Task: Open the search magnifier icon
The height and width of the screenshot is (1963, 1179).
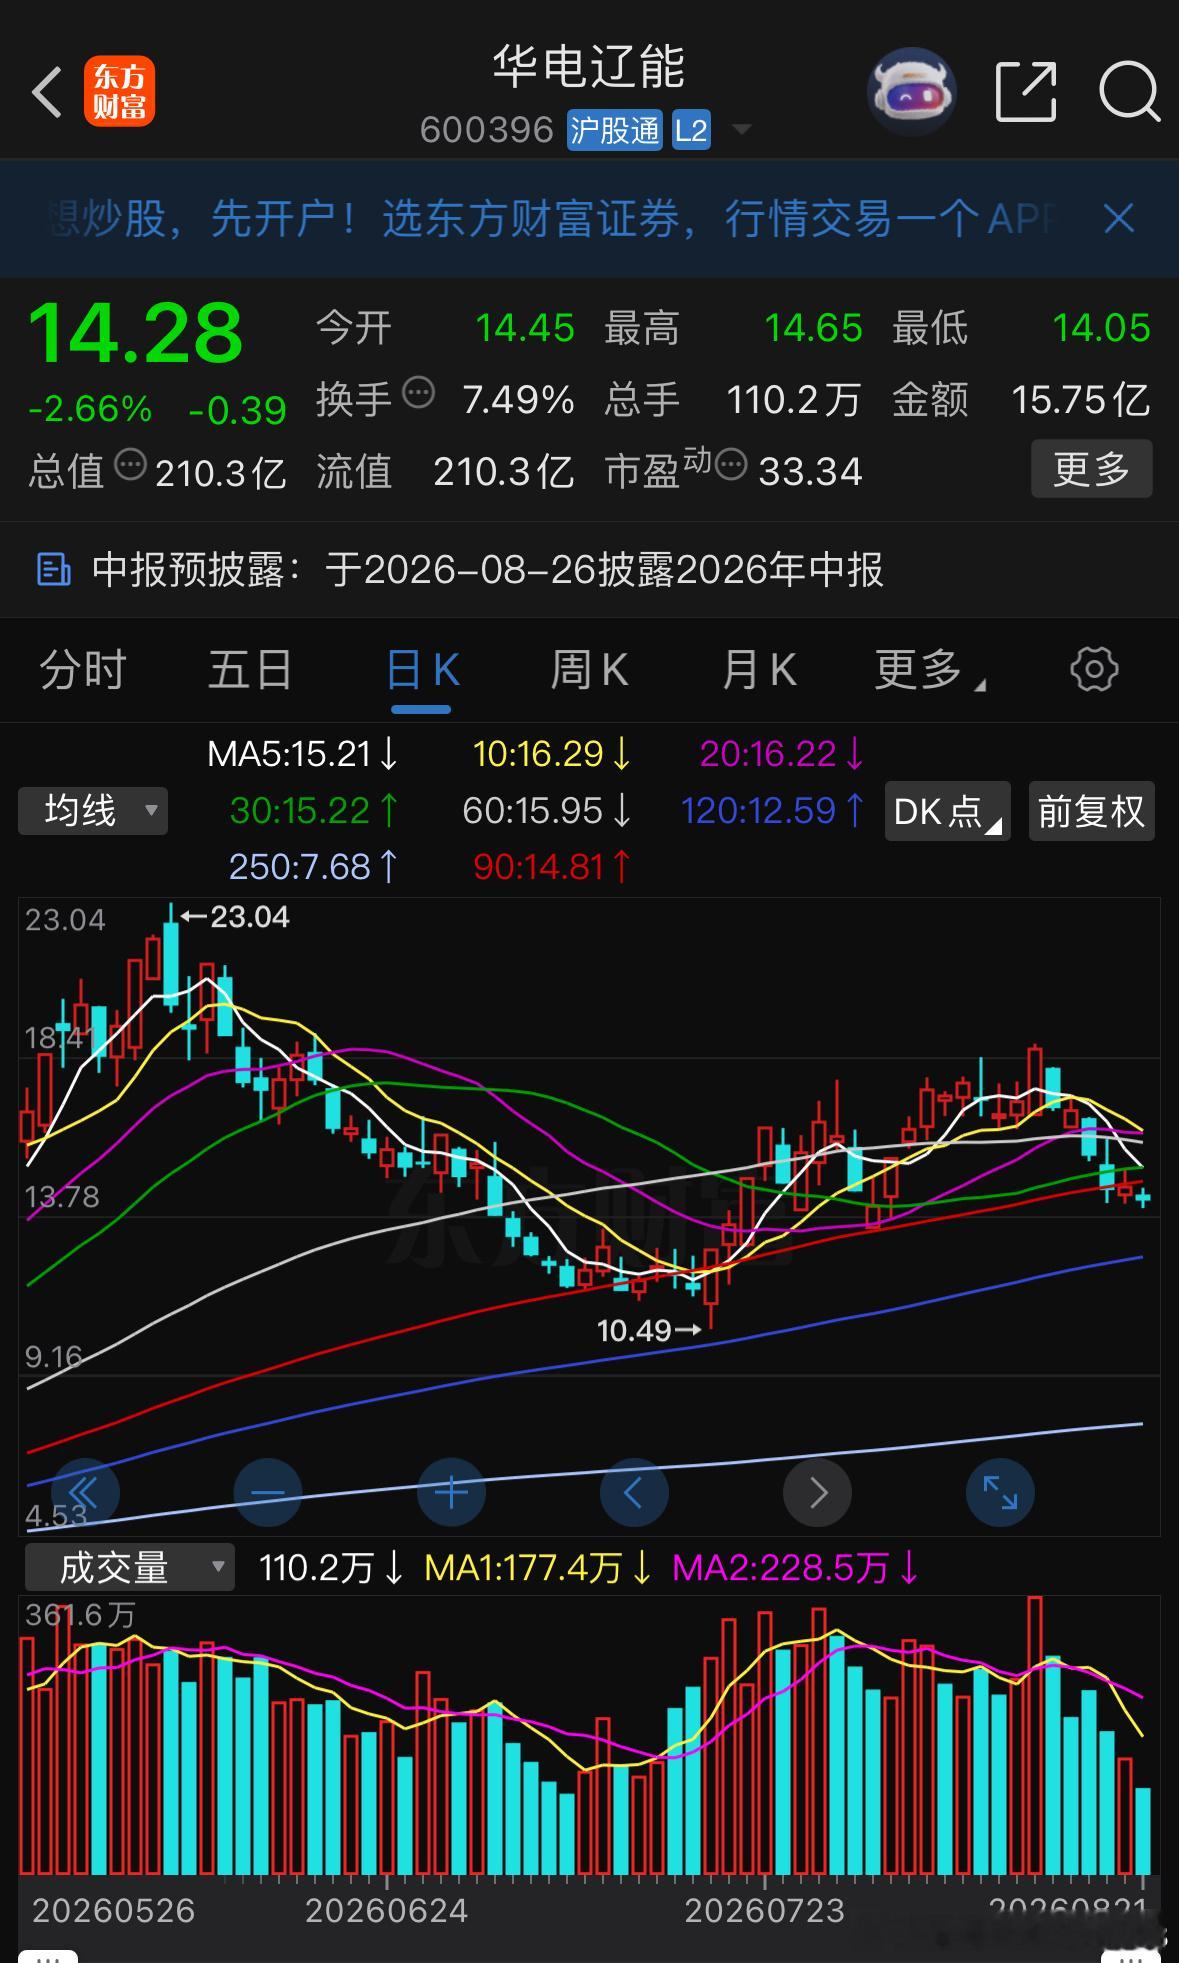Action: [1129, 92]
